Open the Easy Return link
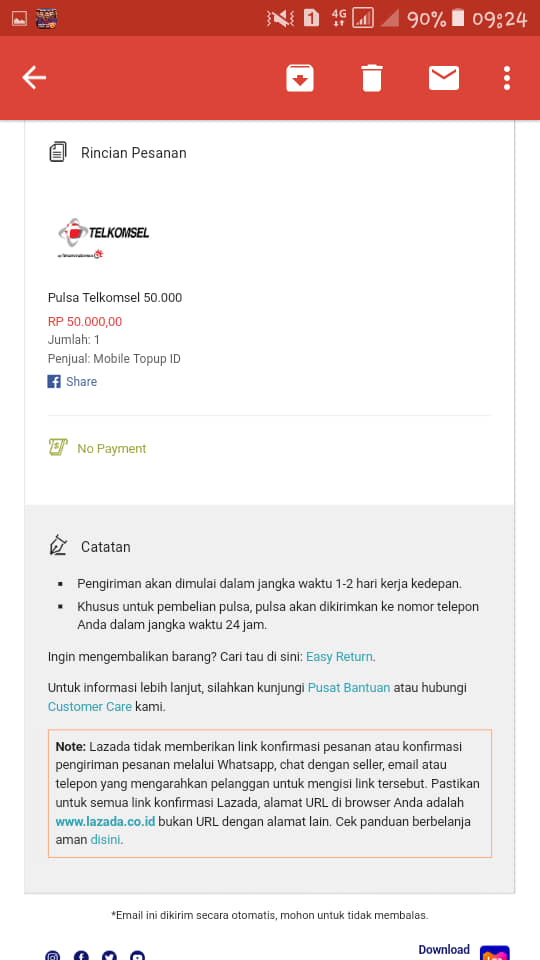Image resolution: width=540 pixels, height=960 pixels. pos(339,657)
